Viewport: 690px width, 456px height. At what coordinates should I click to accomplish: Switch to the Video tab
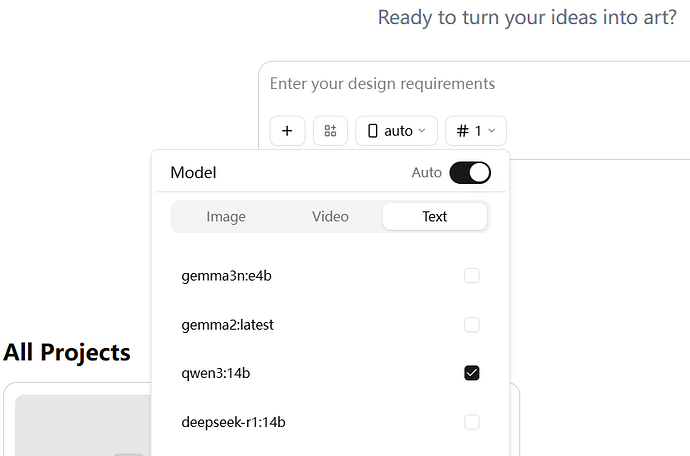(330, 217)
